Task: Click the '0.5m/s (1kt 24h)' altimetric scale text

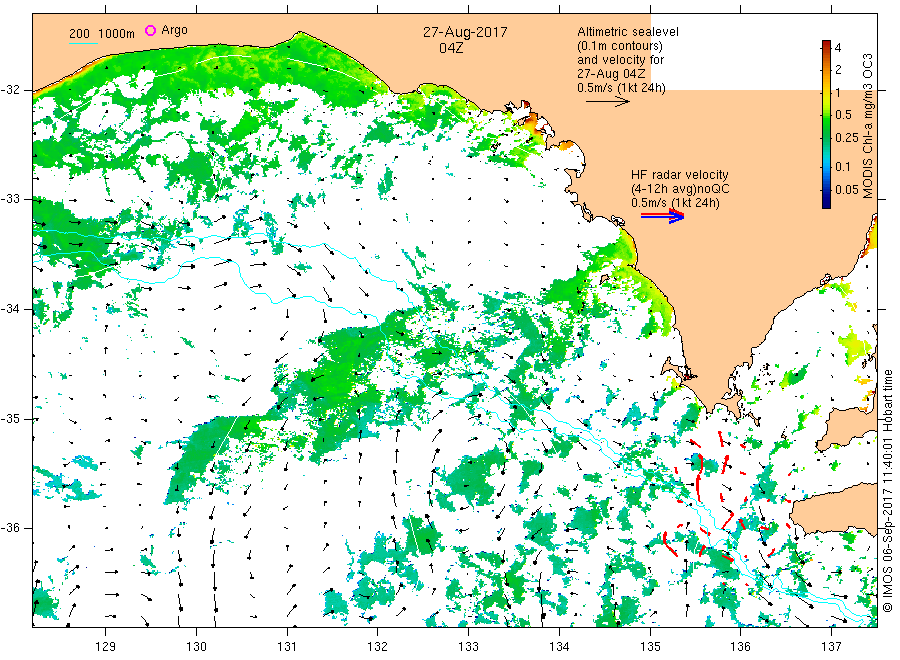Action: click(x=621, y=88)
